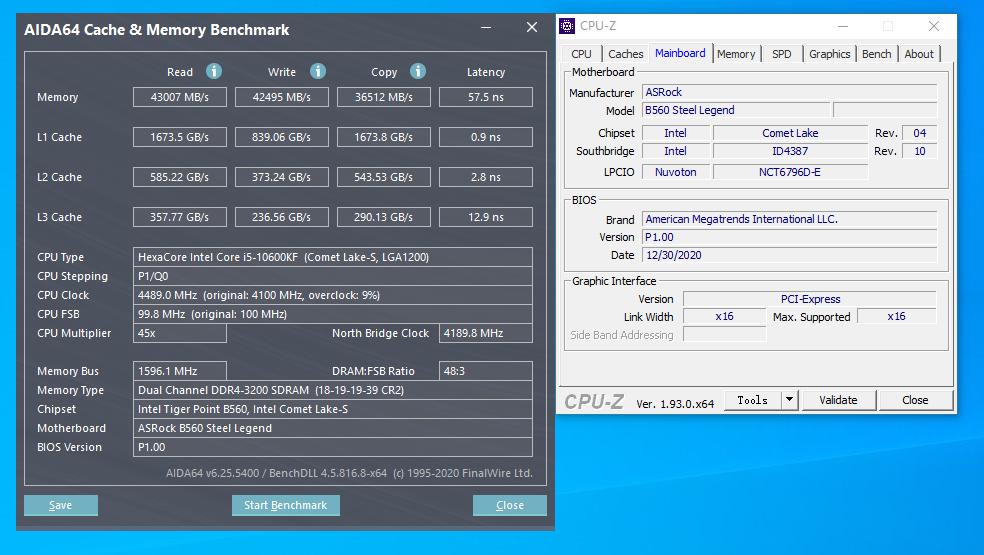Open the About tab
The height and width of the screenshot is (555, 984).
point(919,54)
